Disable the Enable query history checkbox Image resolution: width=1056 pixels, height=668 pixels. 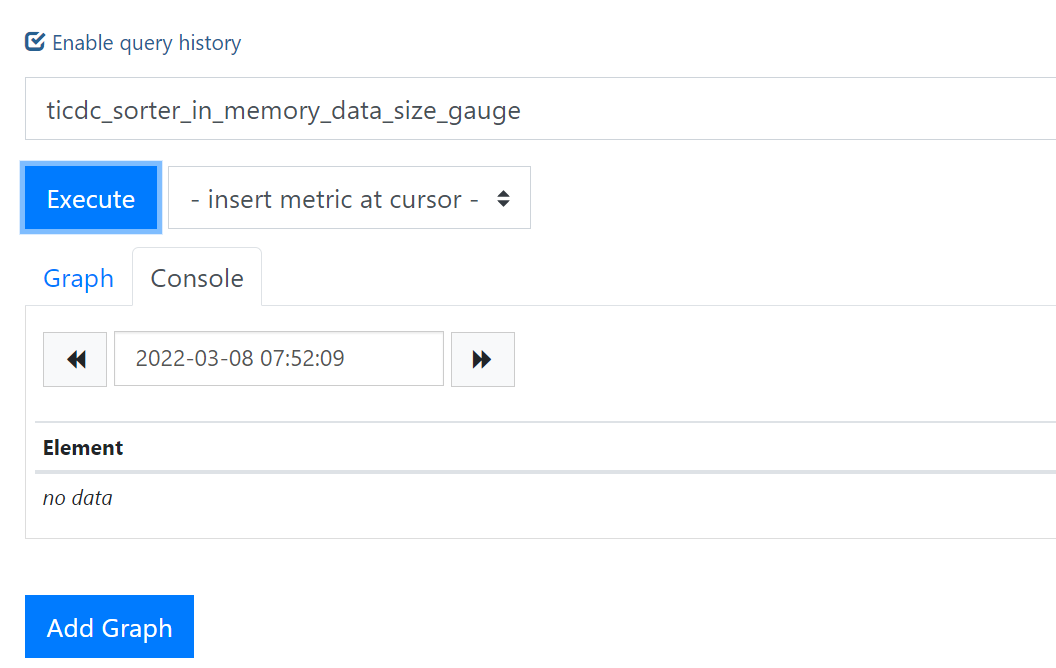pyautogui.click(x=35, y=42)
